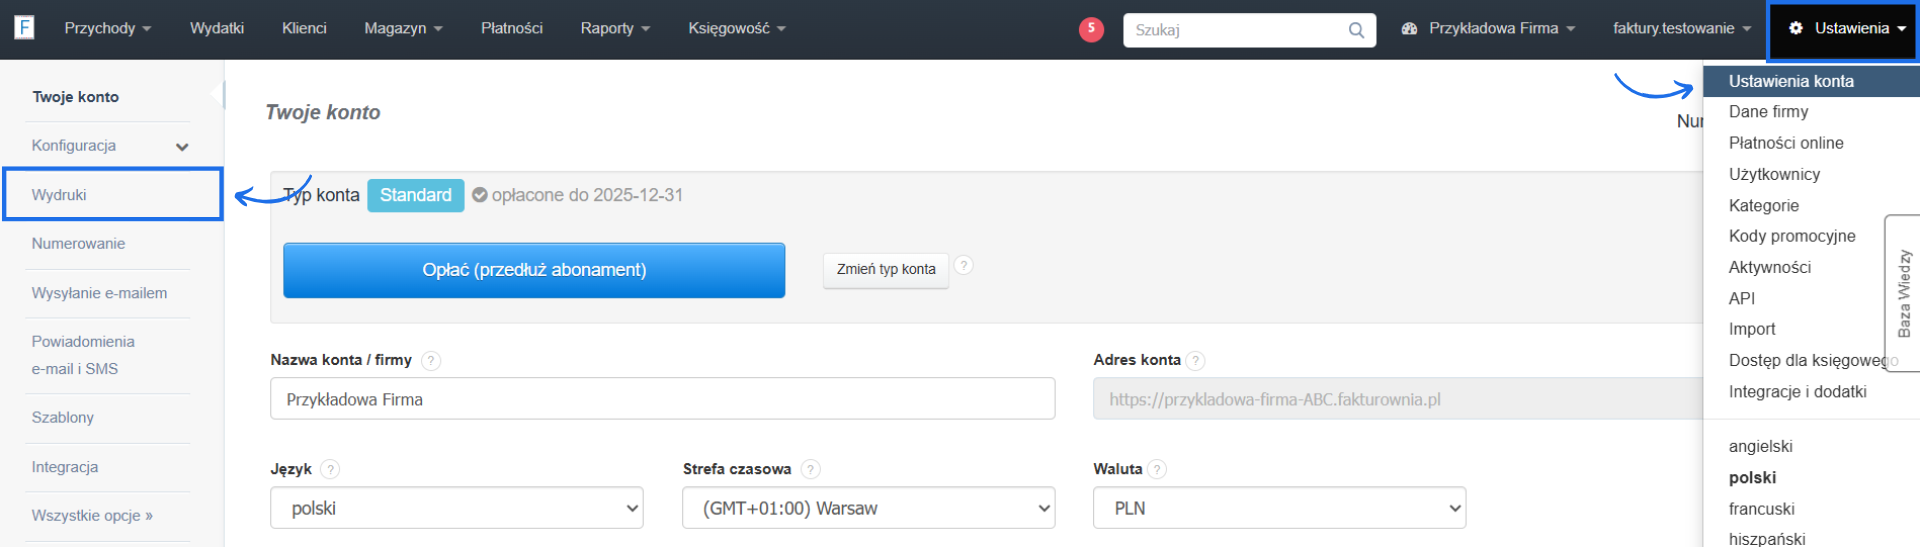Select Dane firmy from settings menu
The height and width of the screenshot is (550, 1920).
[x=1768, y=112]
